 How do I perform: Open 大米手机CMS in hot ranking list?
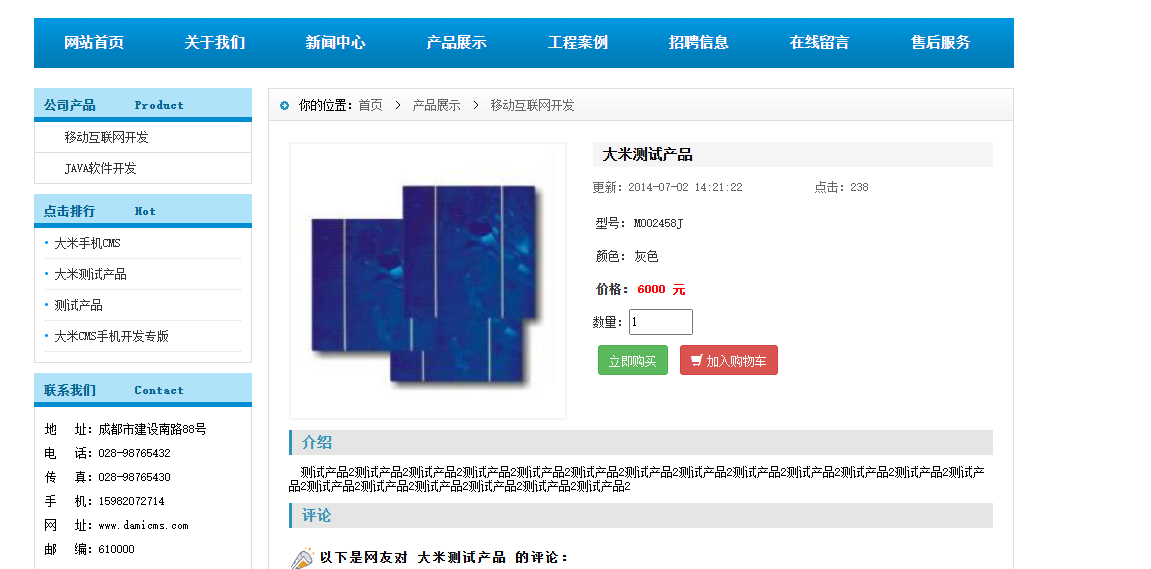point(87,243)
